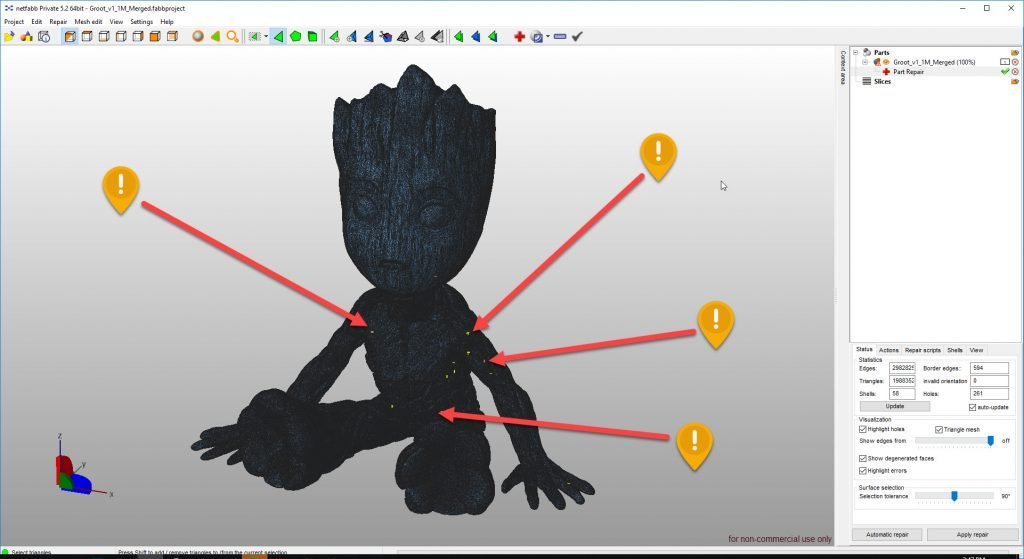
Task: Click the red cross repair toolbar icon
Action: 519,36
